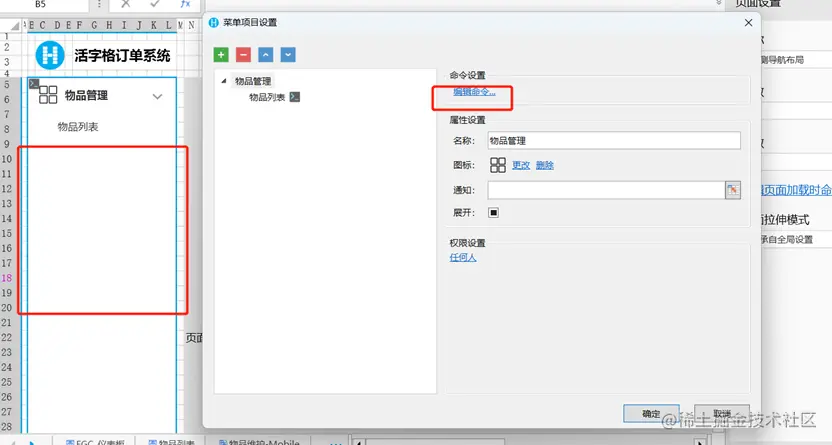Collapse the 物品管理 tree node
Image resolution: width=832 pixels, height=445 pixels.
[x=224, y=81]
